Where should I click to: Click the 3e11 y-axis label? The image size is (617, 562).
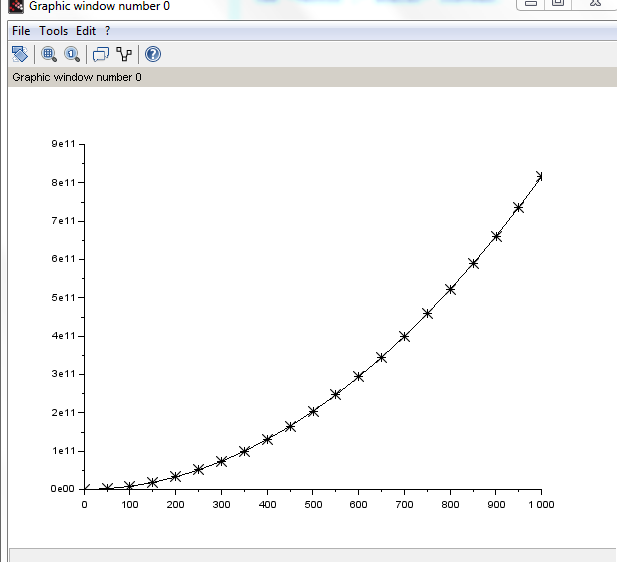(63, 374)
